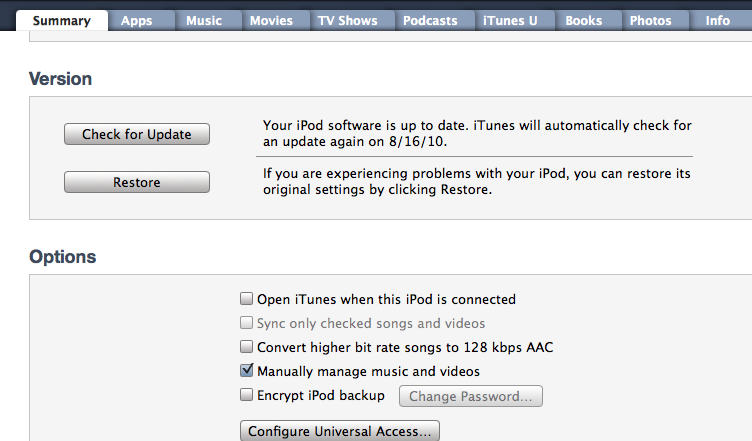
Task: Go to the Movies tab
Action: point(271,21)
